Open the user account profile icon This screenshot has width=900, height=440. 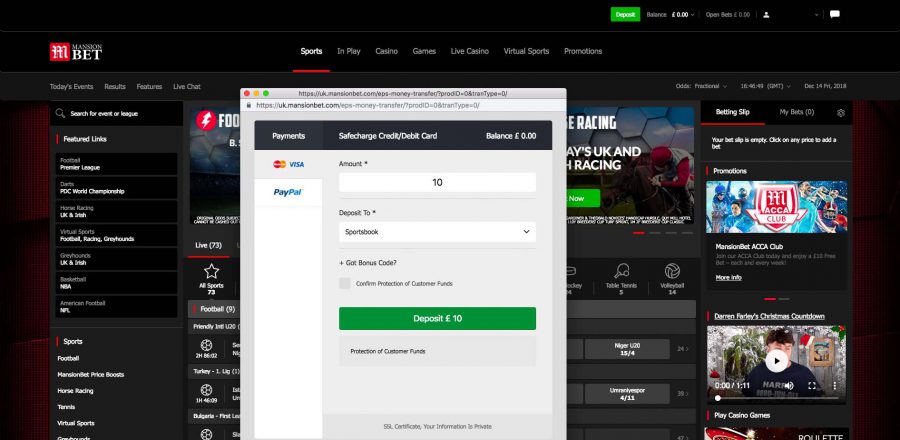tap(766, 15)
